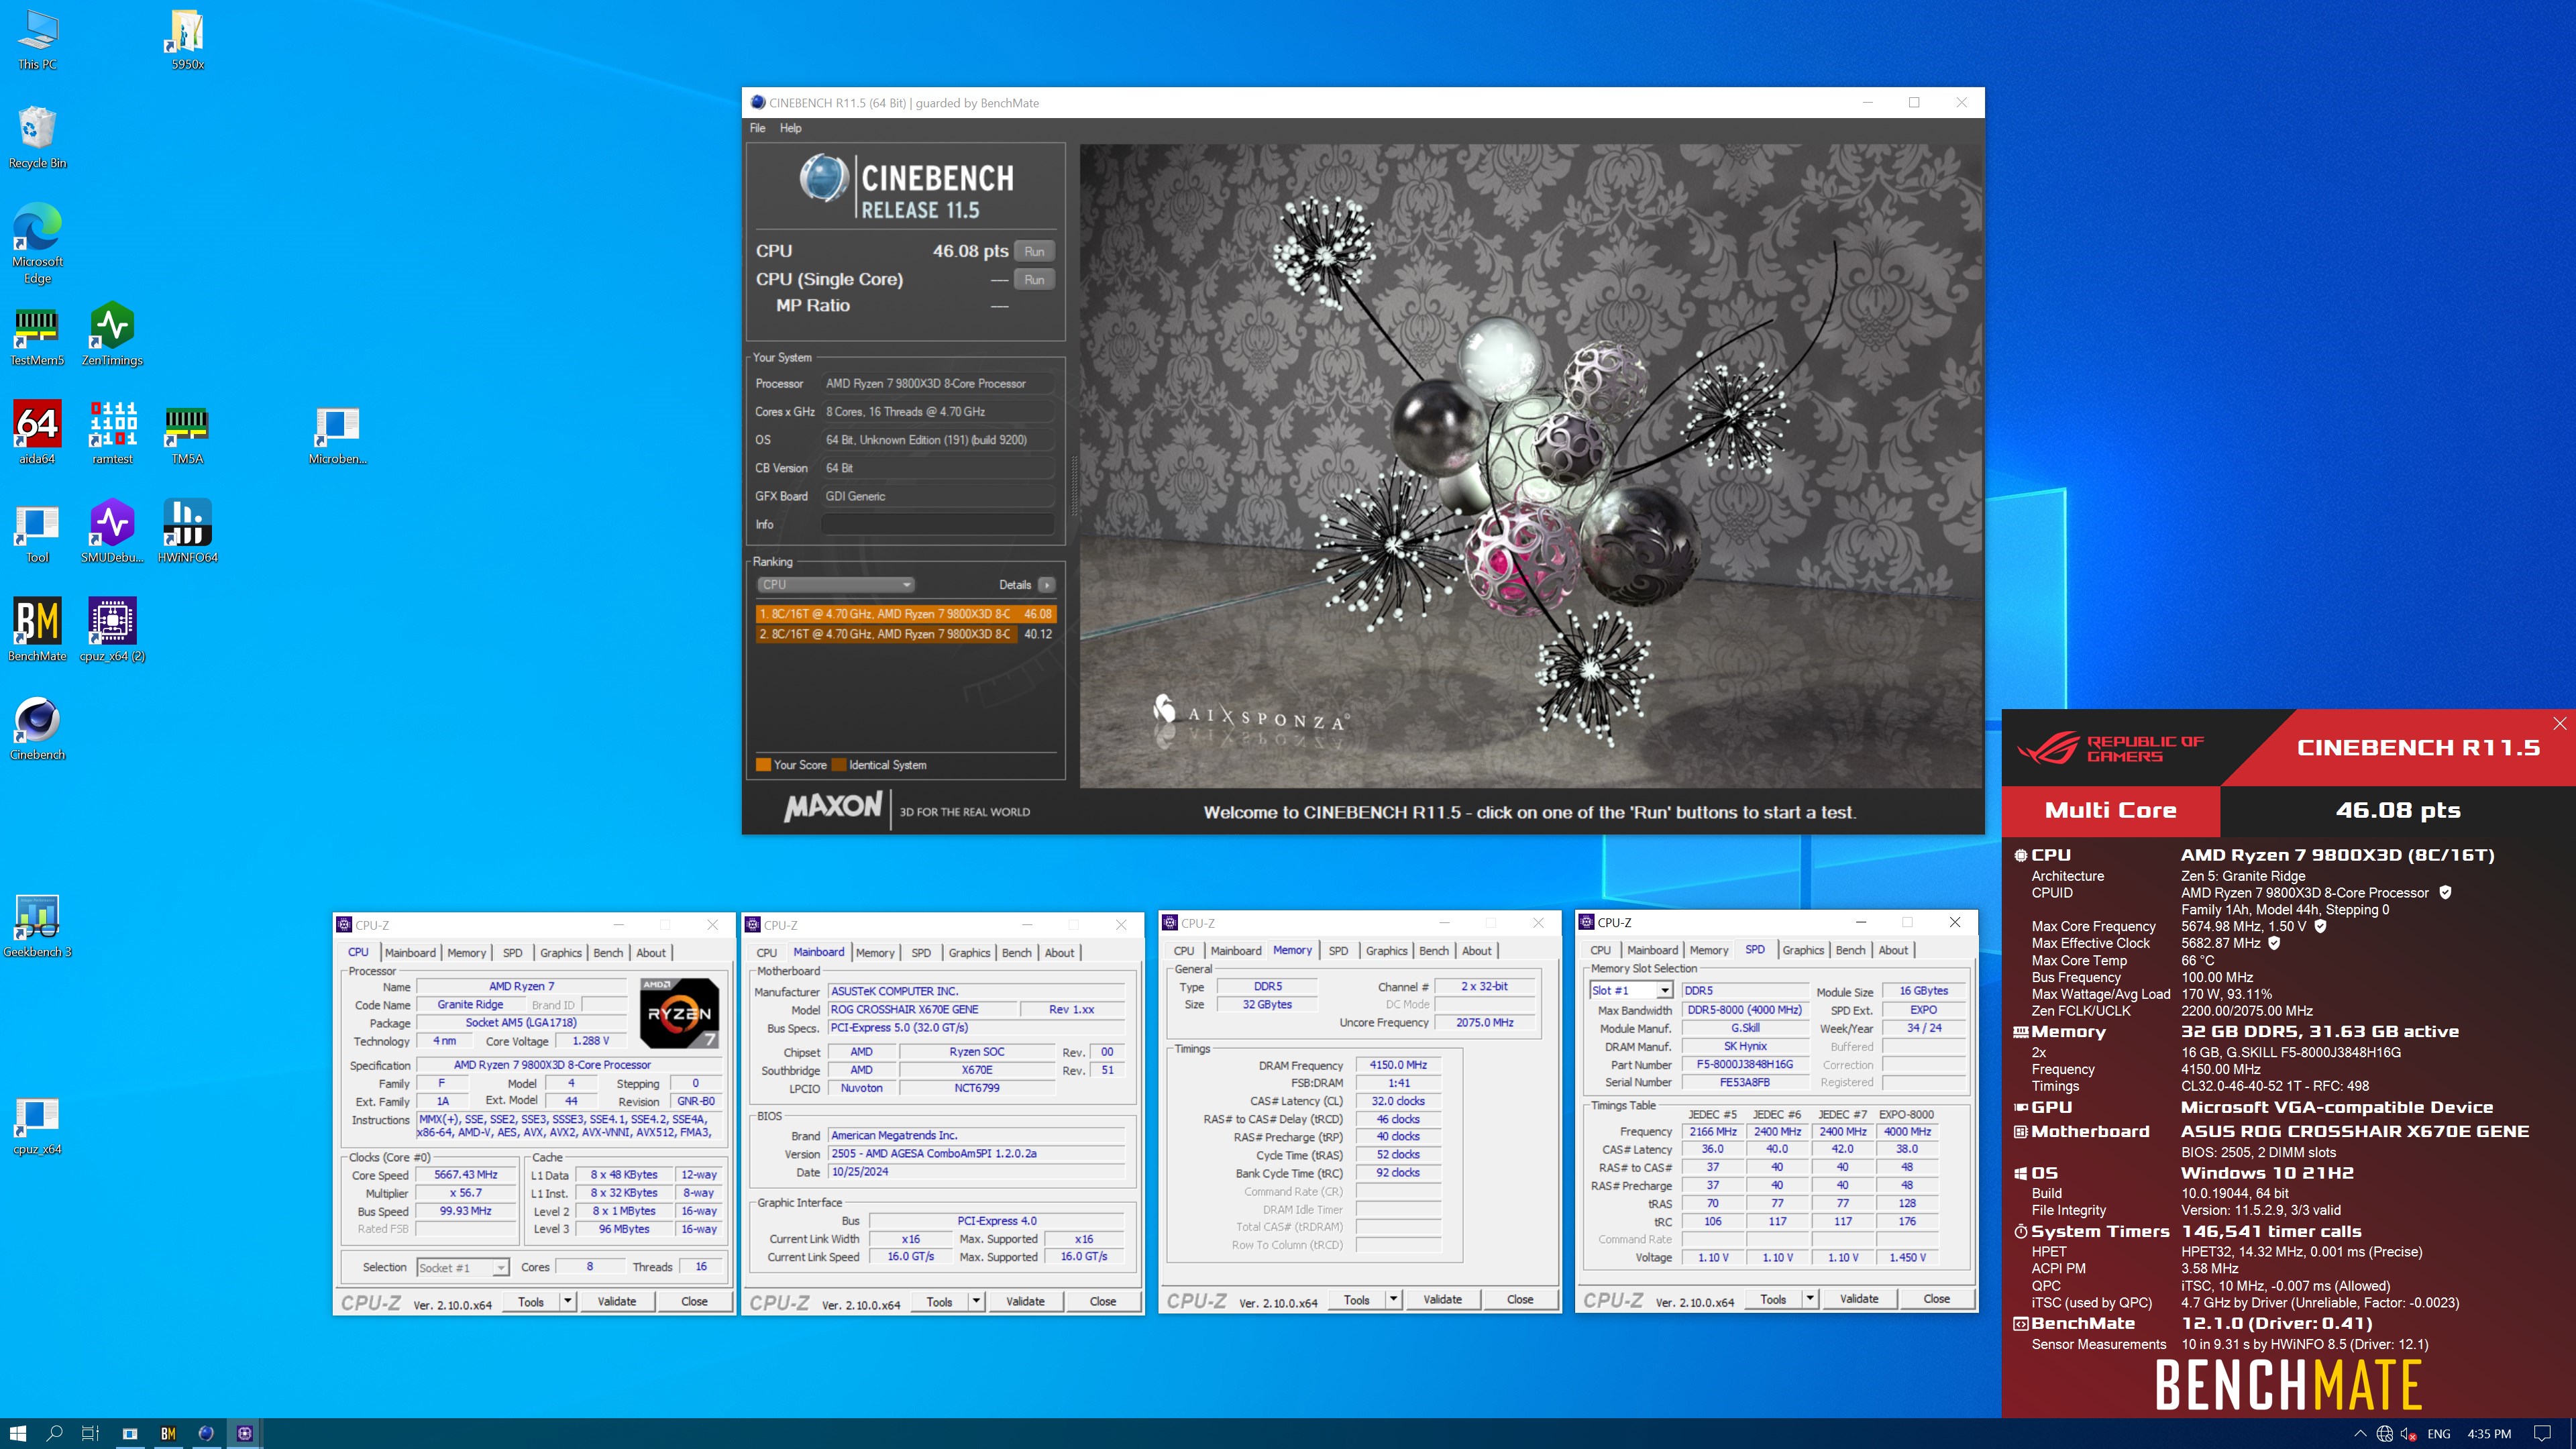
Task: Click Validate in the first CPU-Z window
Action: click(617, 1301)
